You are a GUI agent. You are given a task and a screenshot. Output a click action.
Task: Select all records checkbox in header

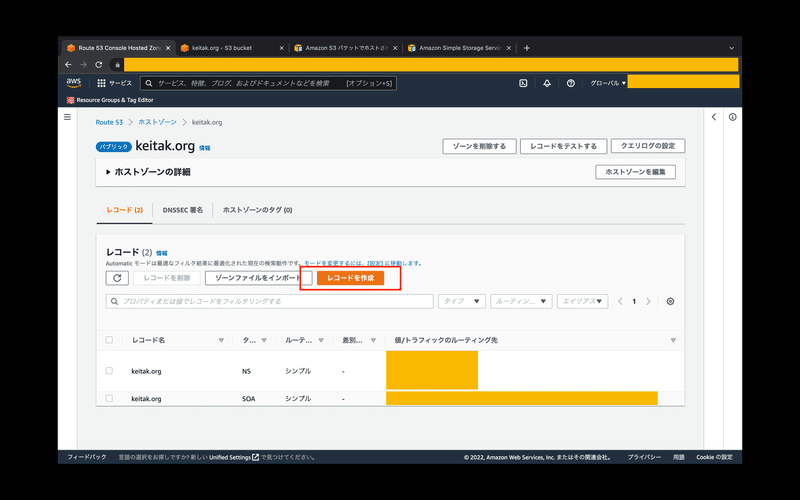109,340
